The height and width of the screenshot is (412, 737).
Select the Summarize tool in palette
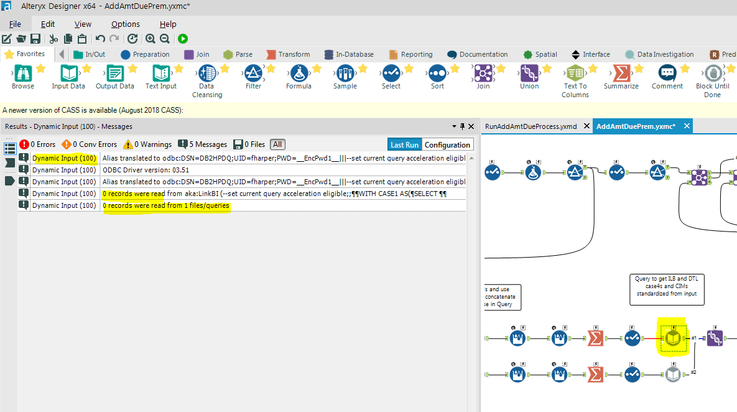point(621,77)
